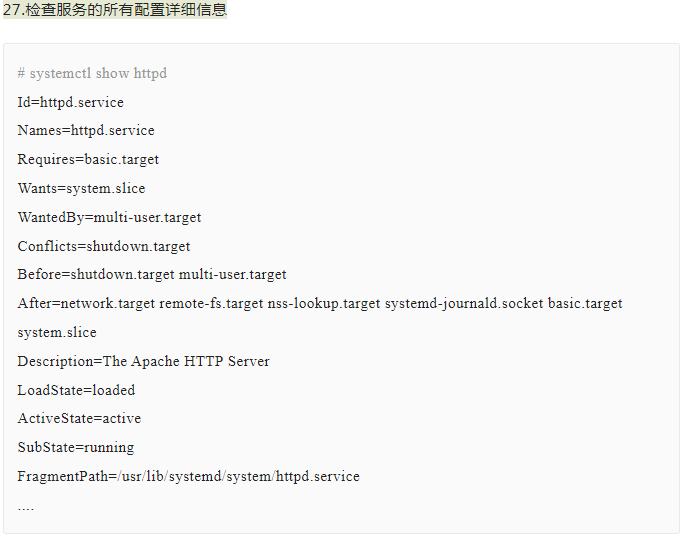
Task: Click the Description=The Apache HTTP Server line
Action: pyautogui.click(x=143, y=362)
